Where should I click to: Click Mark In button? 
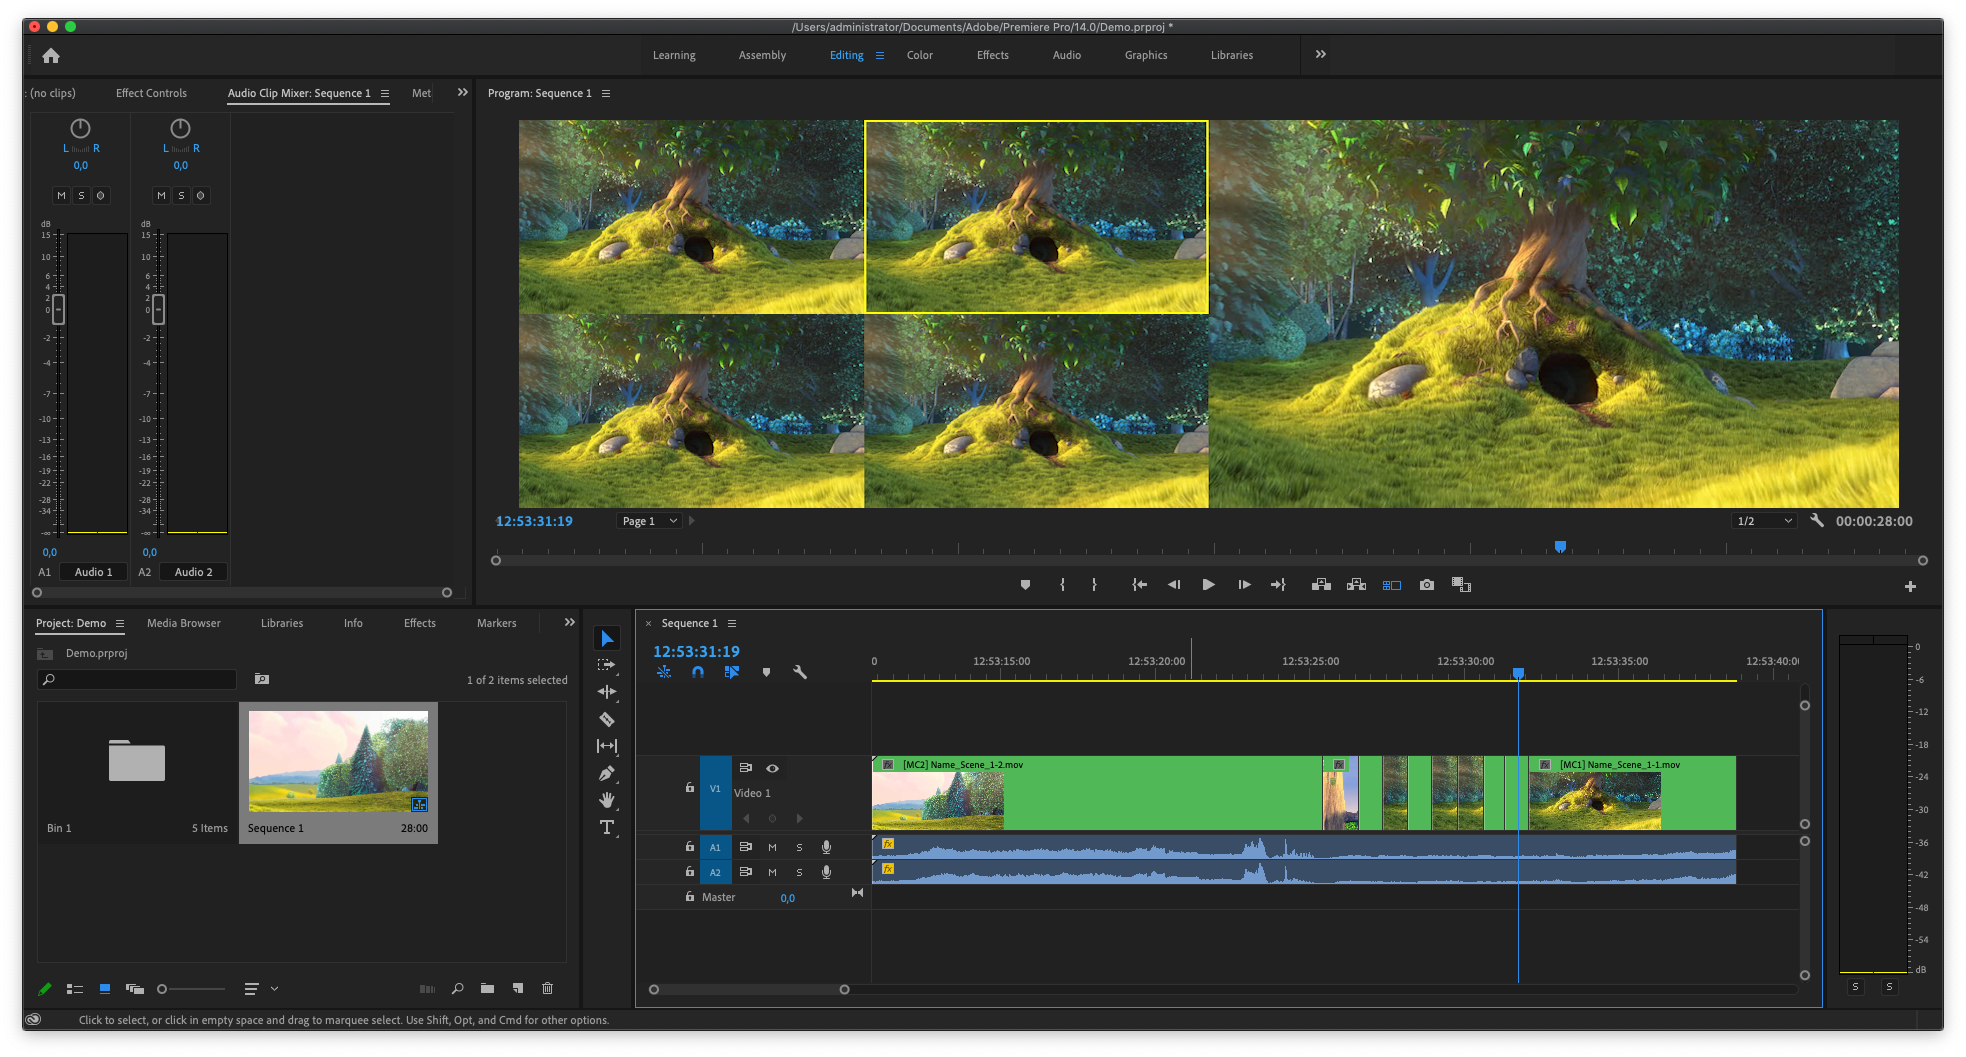(1062, 585)
